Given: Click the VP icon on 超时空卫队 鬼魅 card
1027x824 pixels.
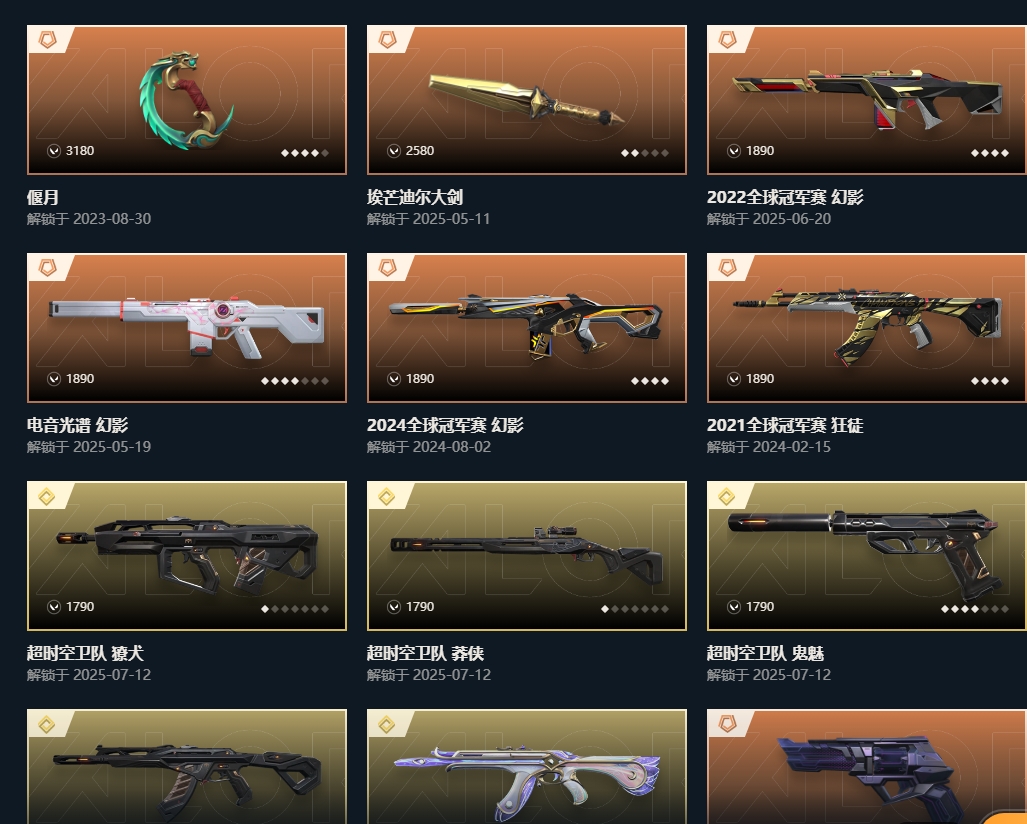Looking at the screenshot, I should click(x=734, y=607).
